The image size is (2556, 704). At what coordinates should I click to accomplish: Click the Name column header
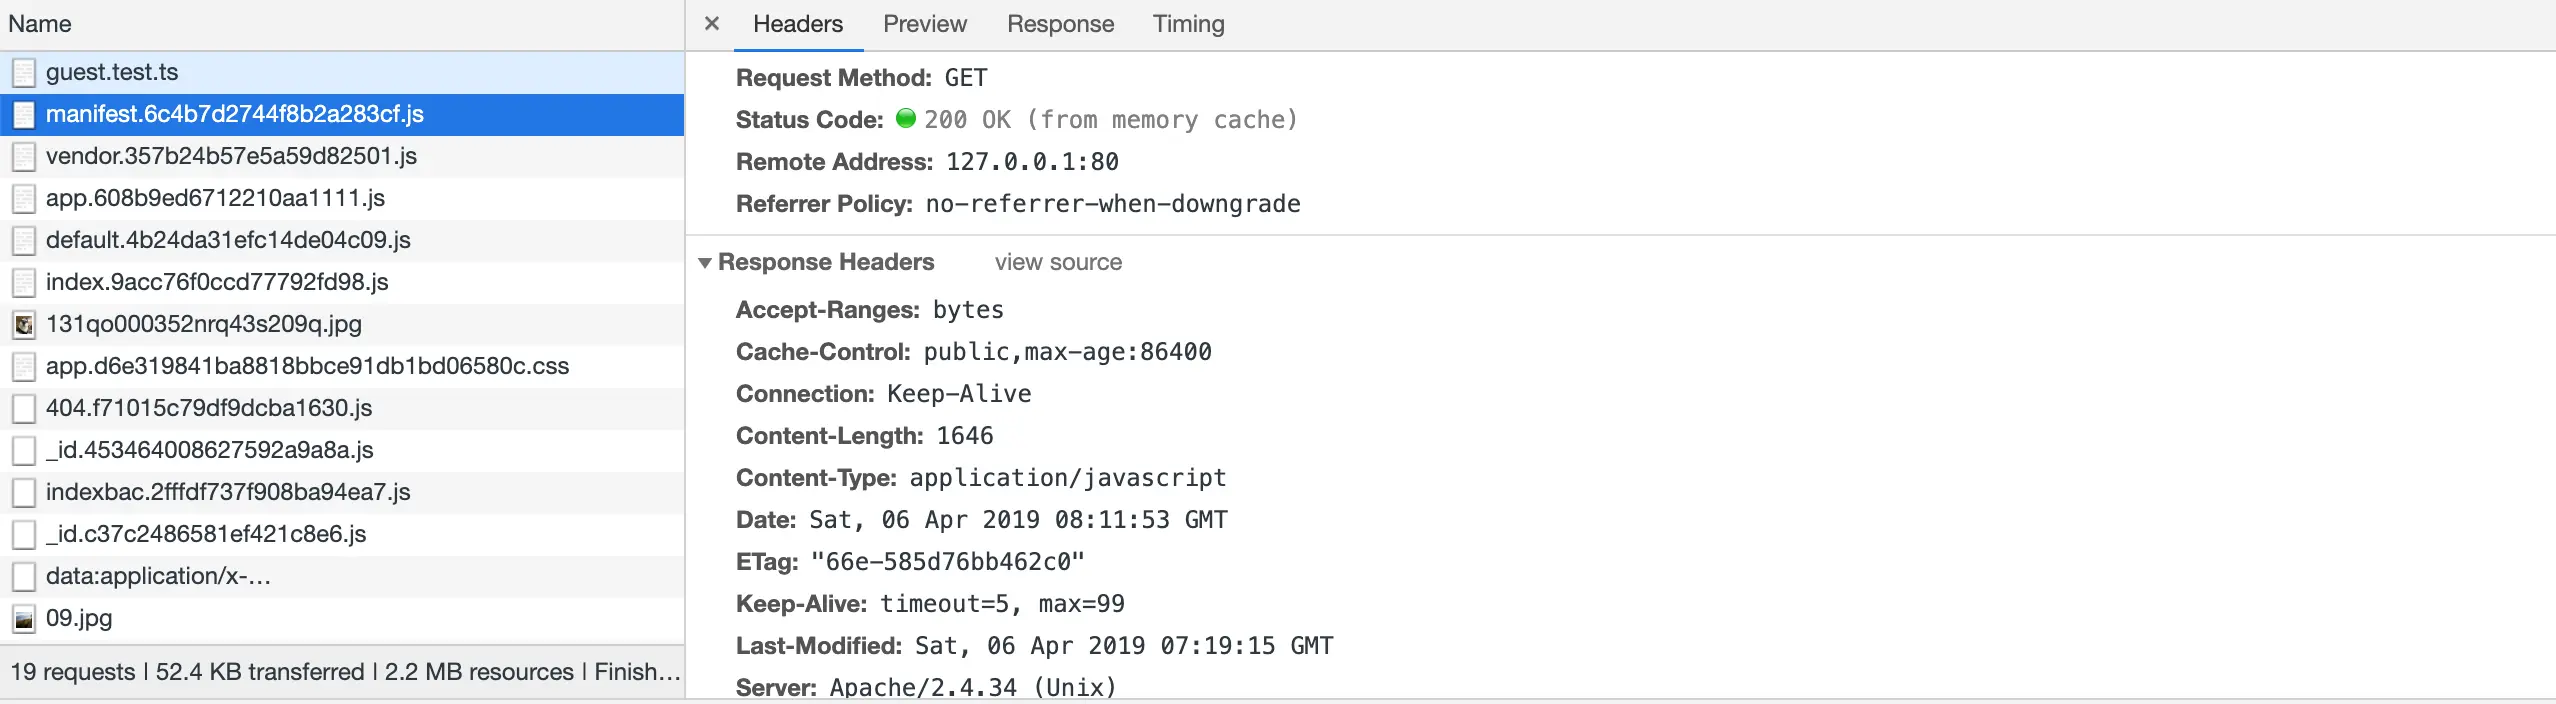click(40, 24)
